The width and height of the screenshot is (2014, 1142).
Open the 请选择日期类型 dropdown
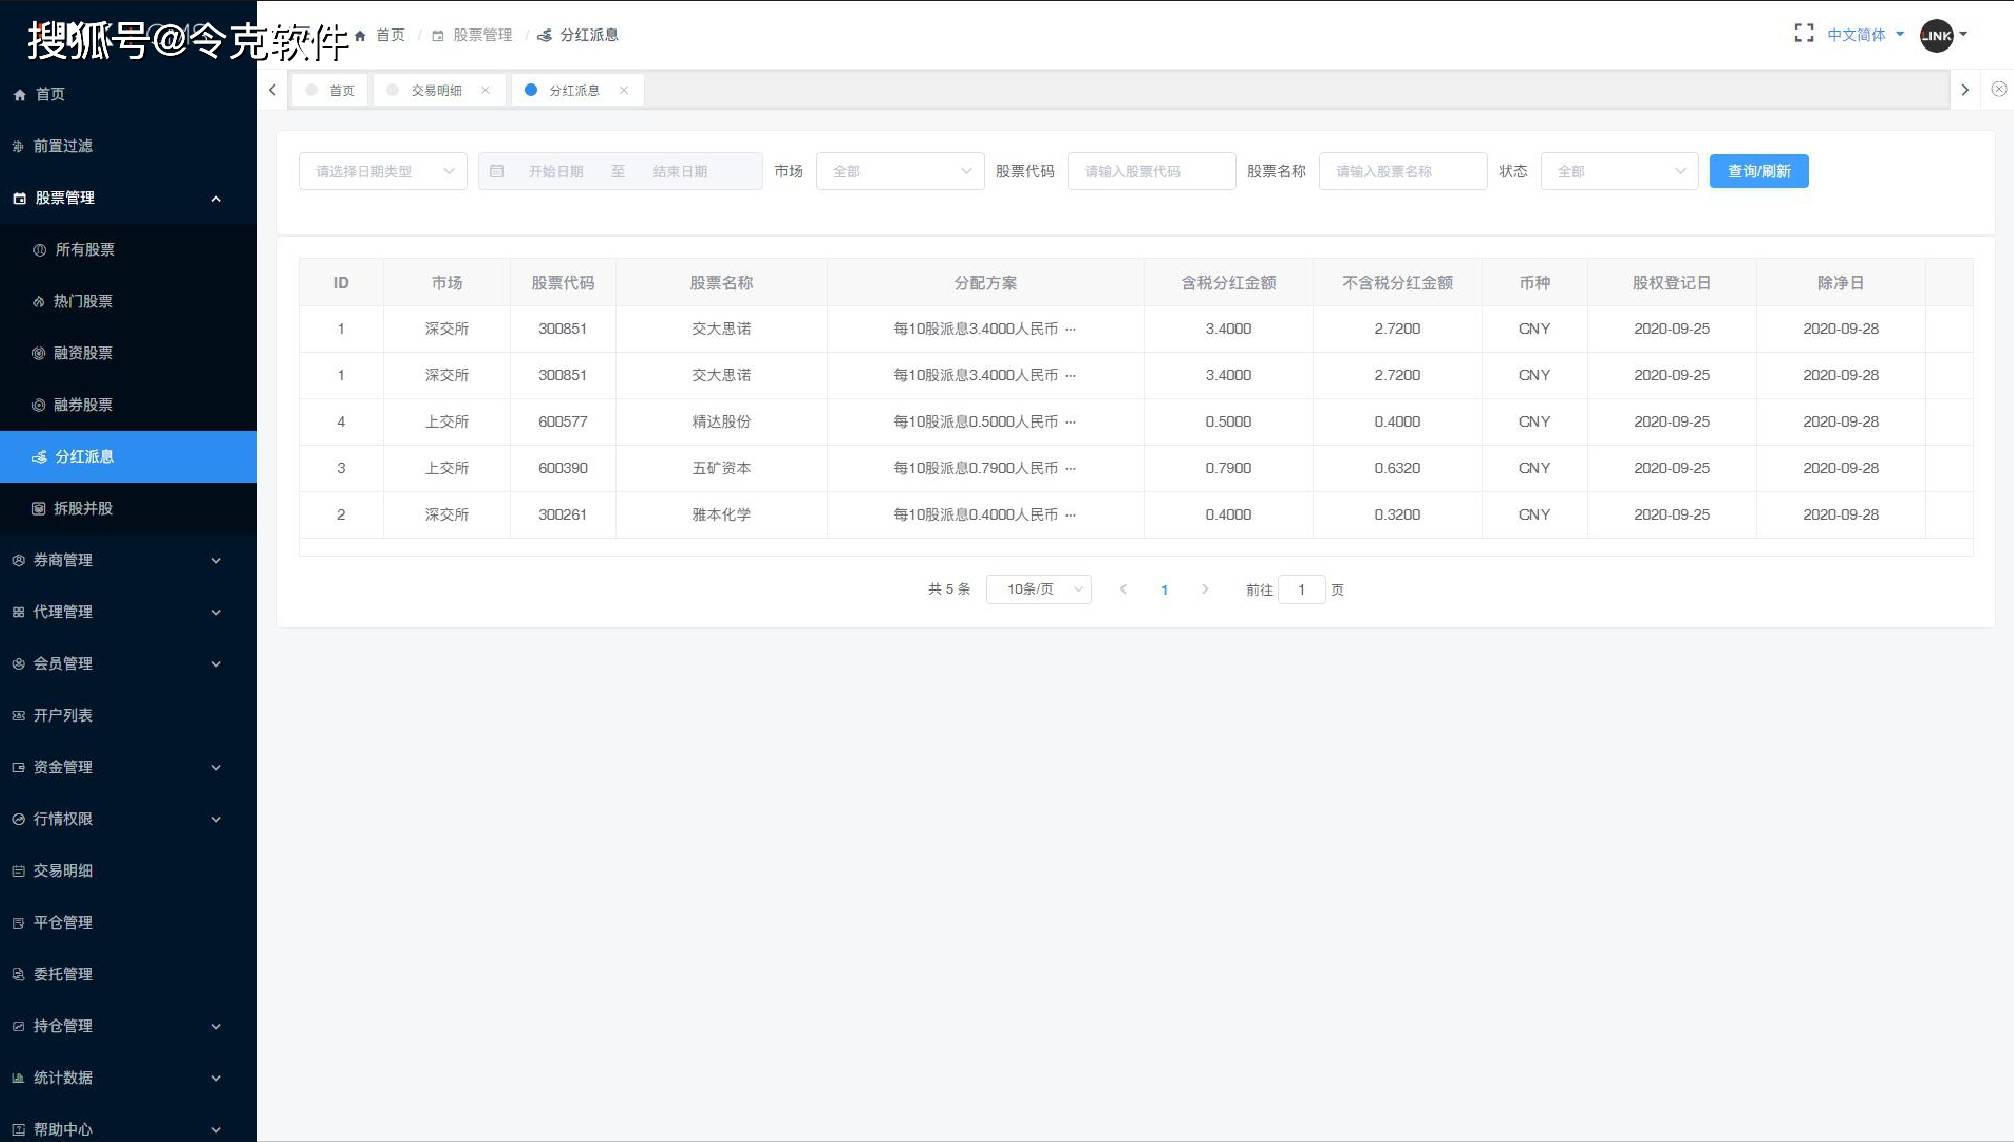point(383,171)
